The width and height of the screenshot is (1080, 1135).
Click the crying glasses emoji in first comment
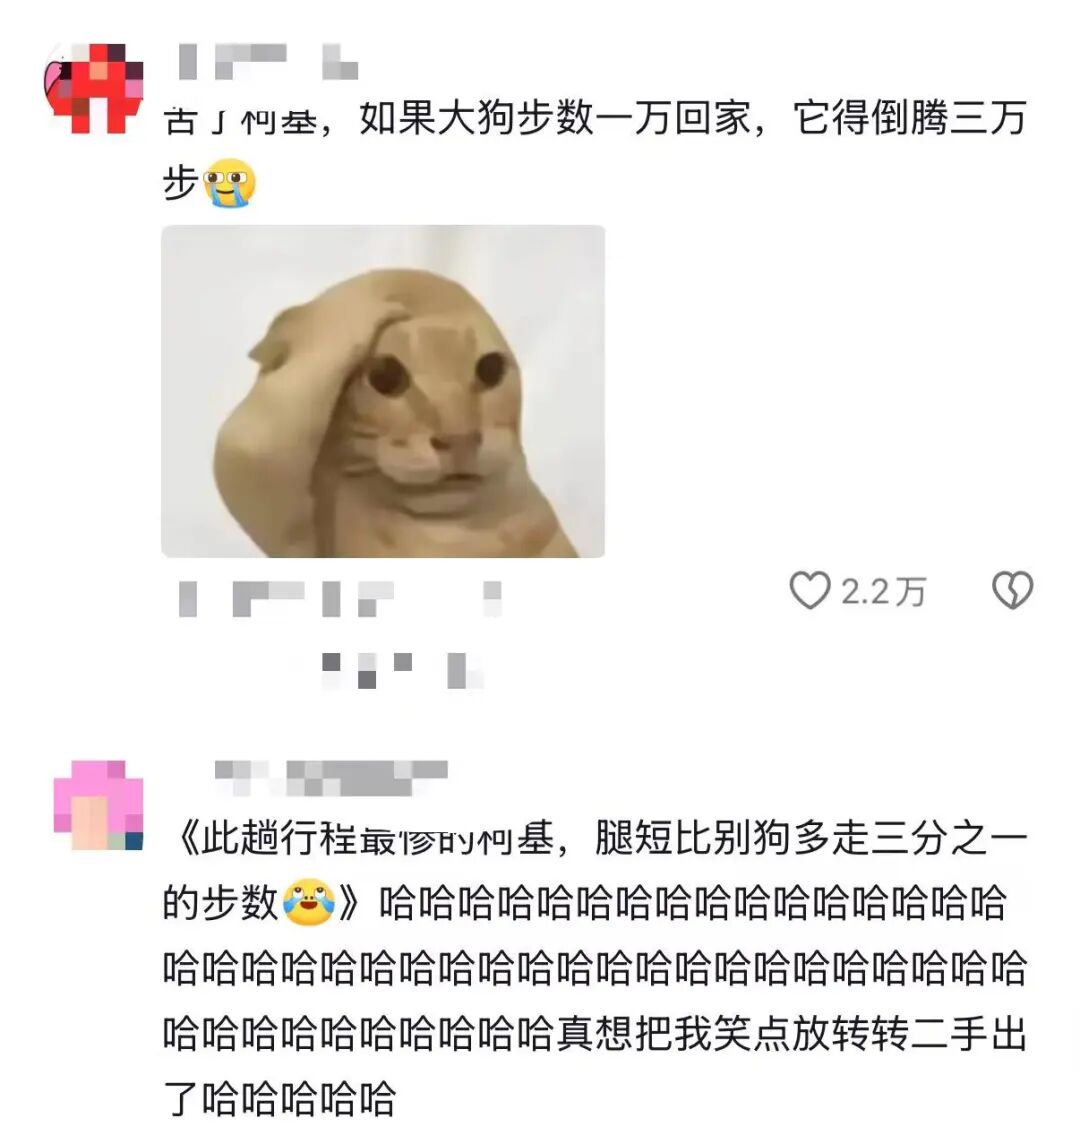click(x=229, y=183)
